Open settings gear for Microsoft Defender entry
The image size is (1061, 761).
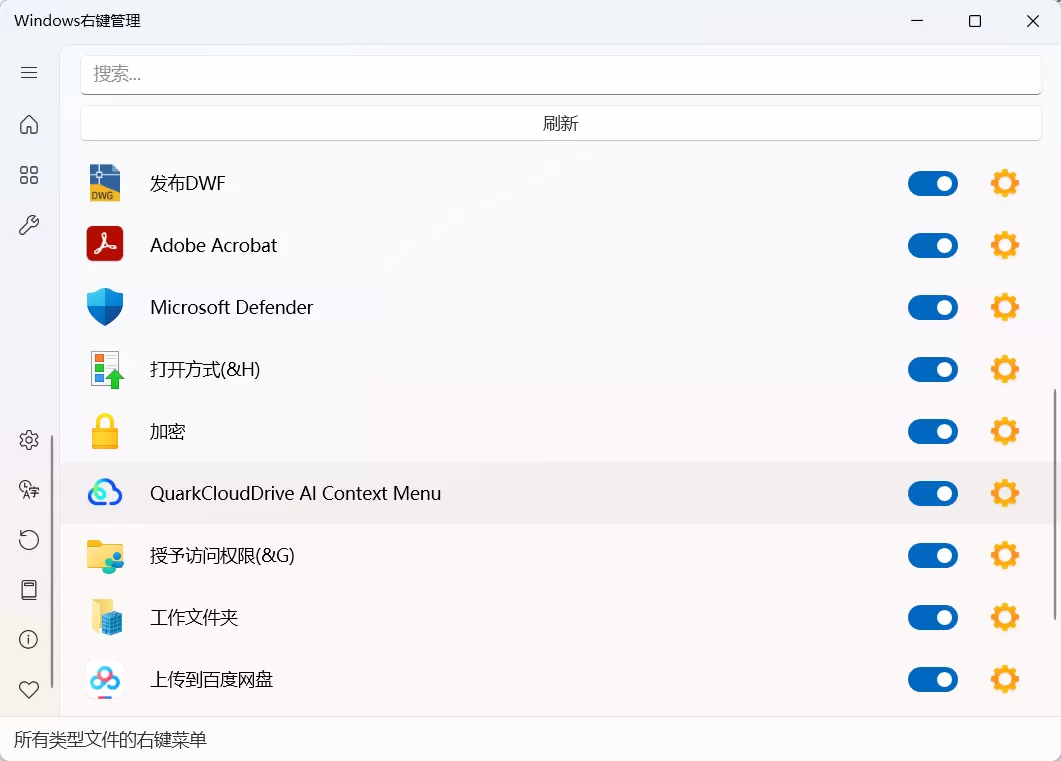coord(1004,307)
